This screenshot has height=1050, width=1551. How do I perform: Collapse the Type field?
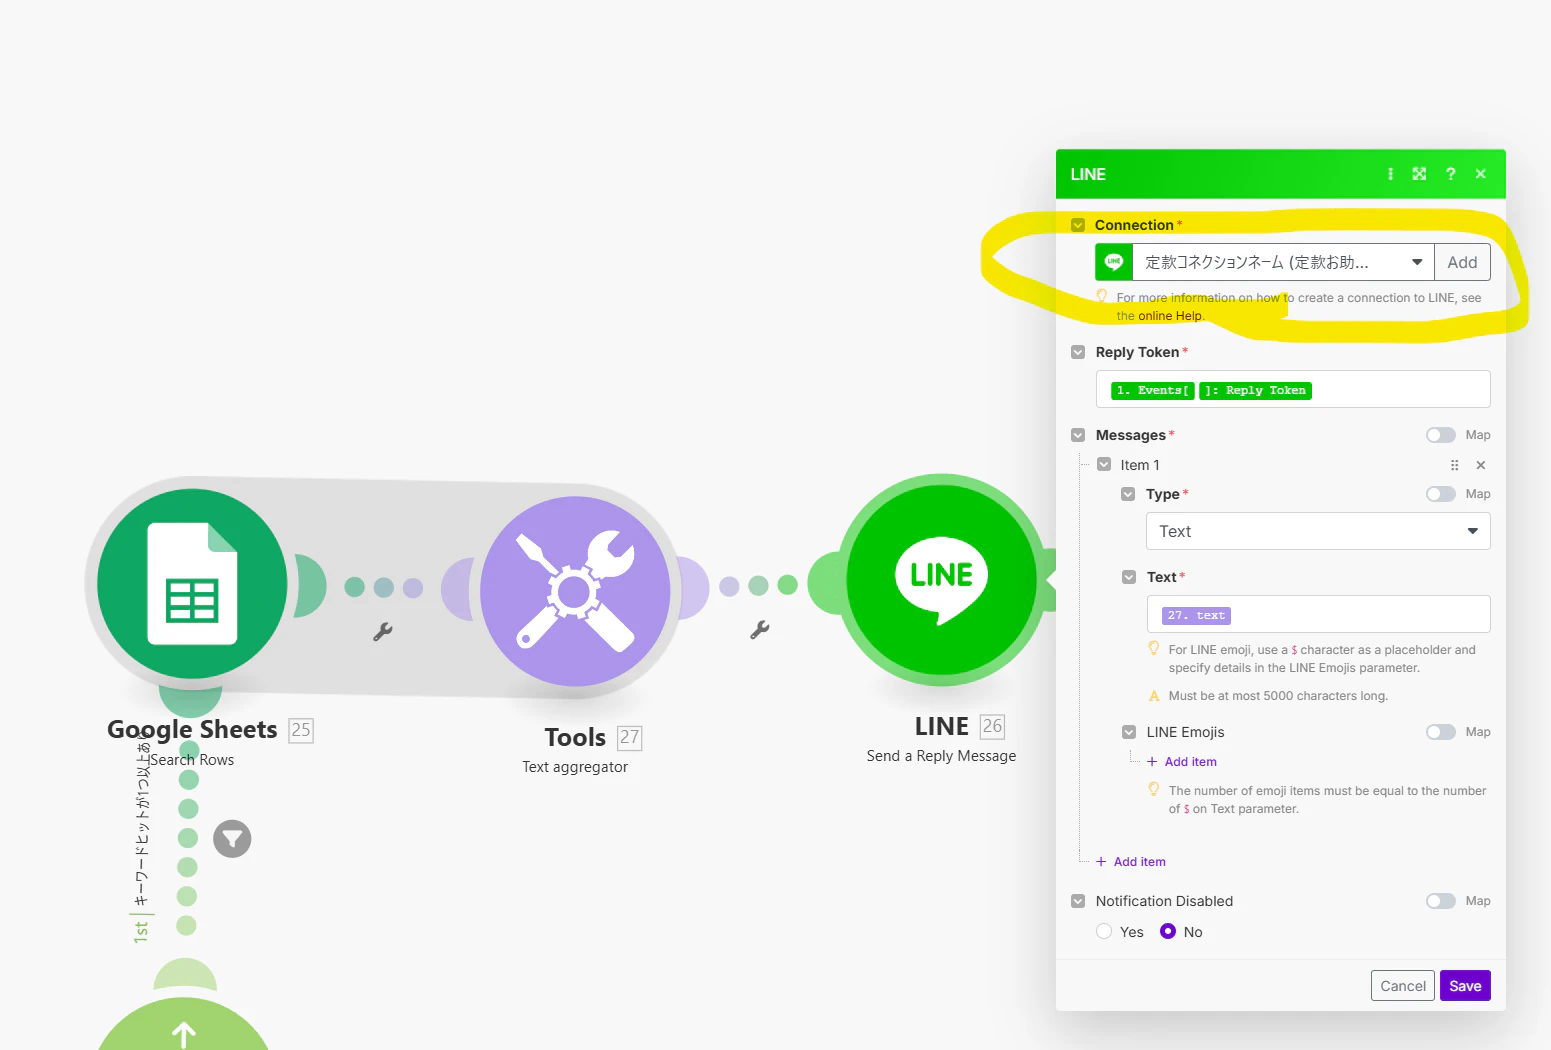1128,494
